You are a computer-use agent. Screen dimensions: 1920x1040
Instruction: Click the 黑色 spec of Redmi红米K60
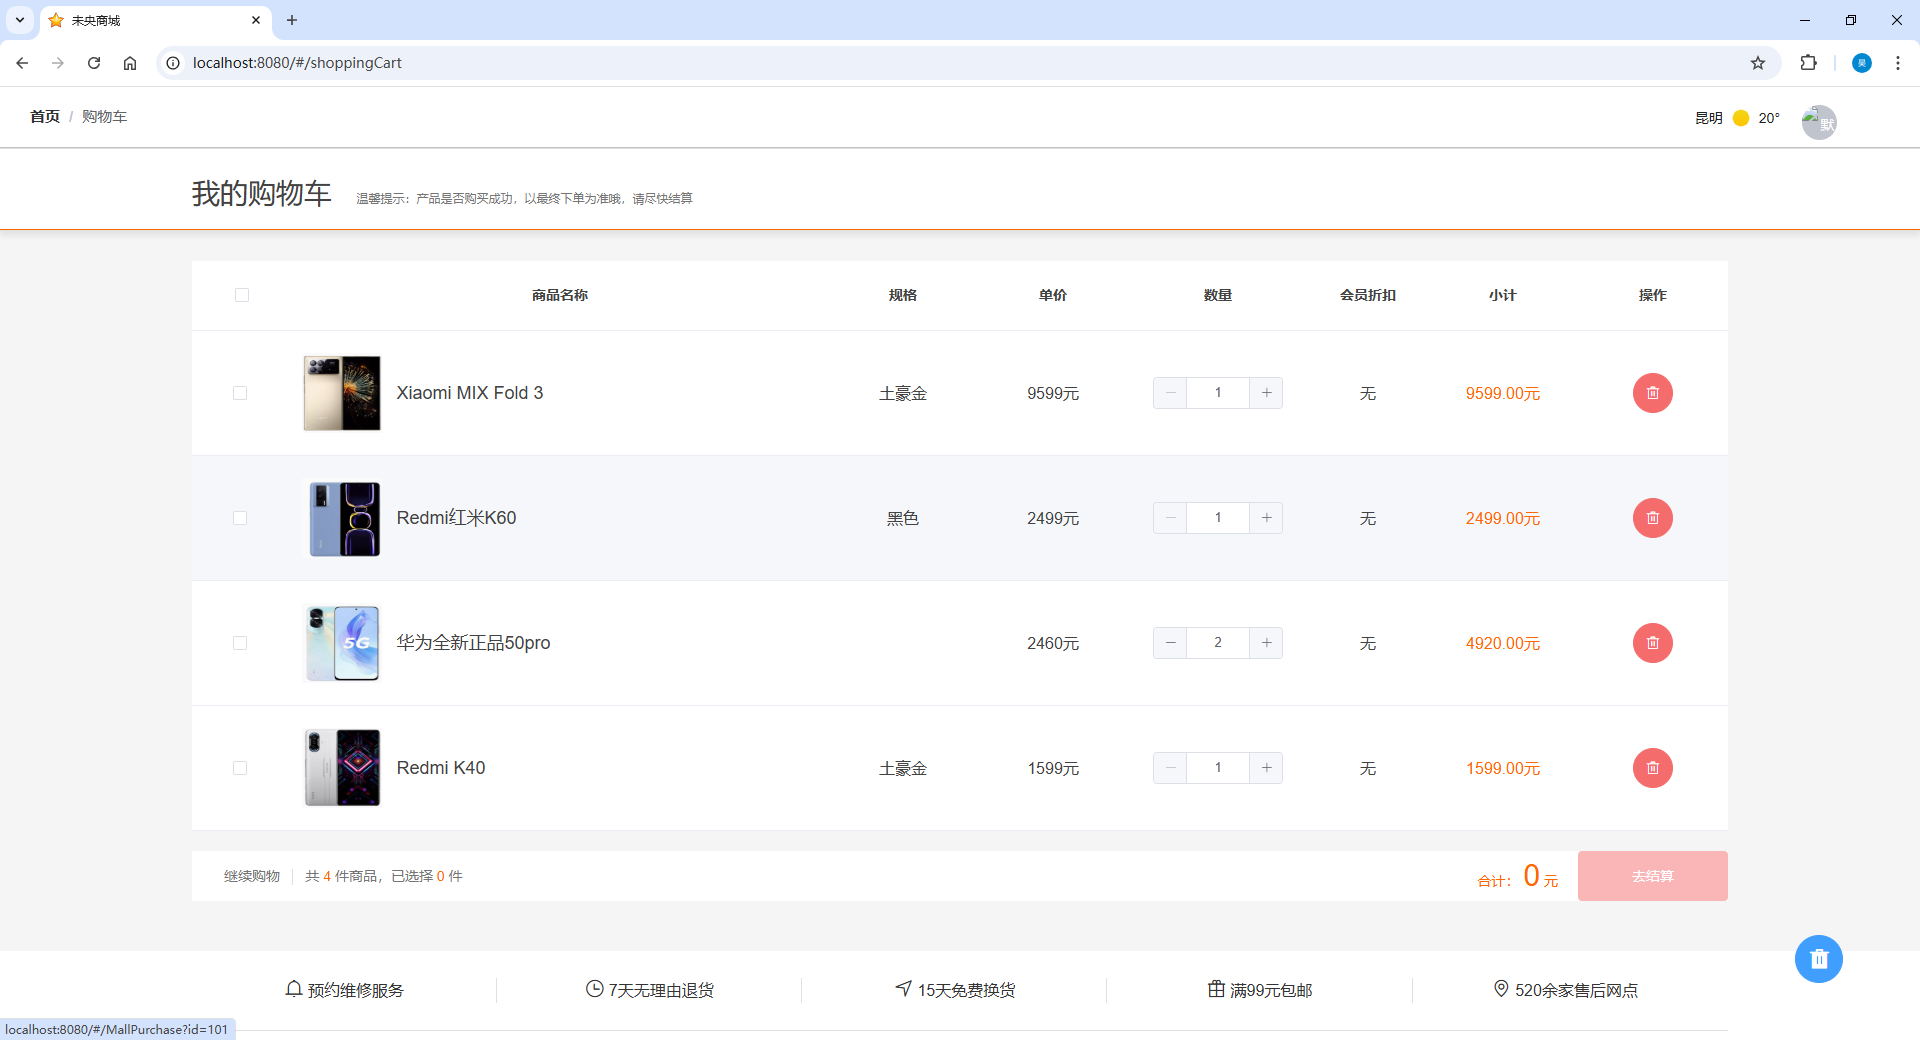[x=902, y=519]
